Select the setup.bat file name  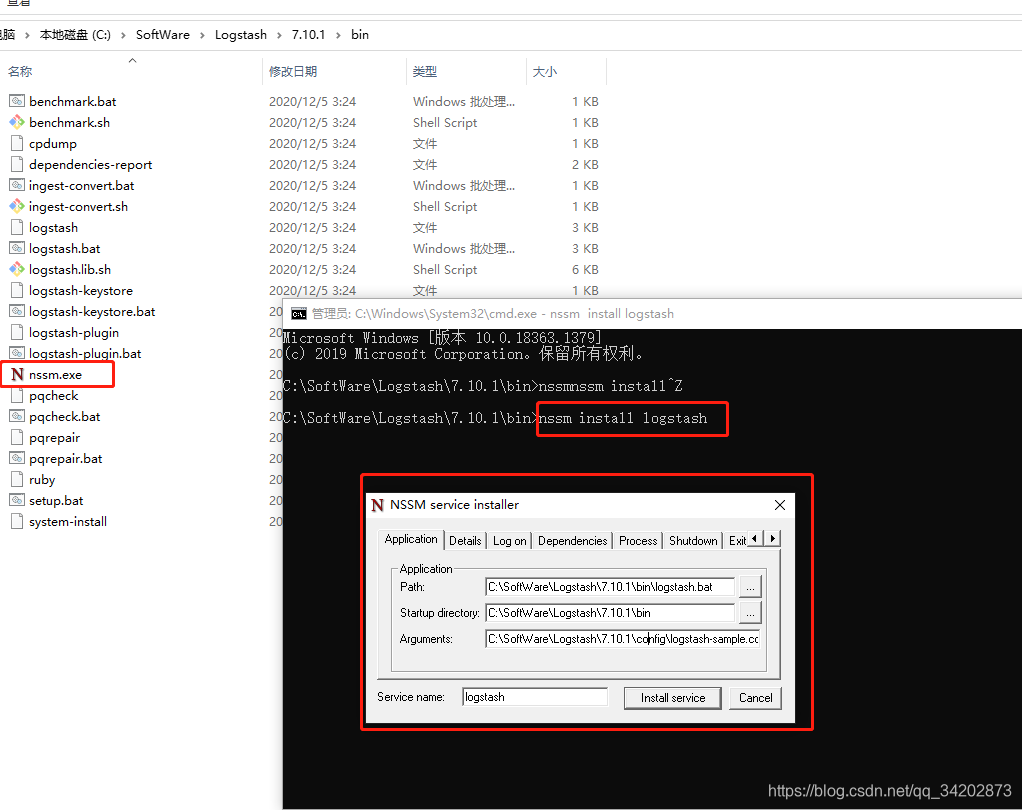(56, 500)
